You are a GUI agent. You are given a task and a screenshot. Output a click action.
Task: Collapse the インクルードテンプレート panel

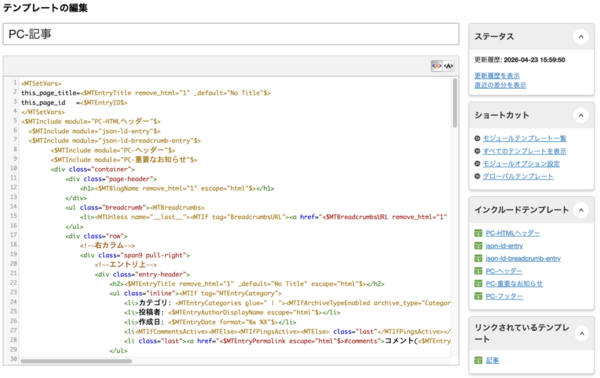[x=581, y=210]
